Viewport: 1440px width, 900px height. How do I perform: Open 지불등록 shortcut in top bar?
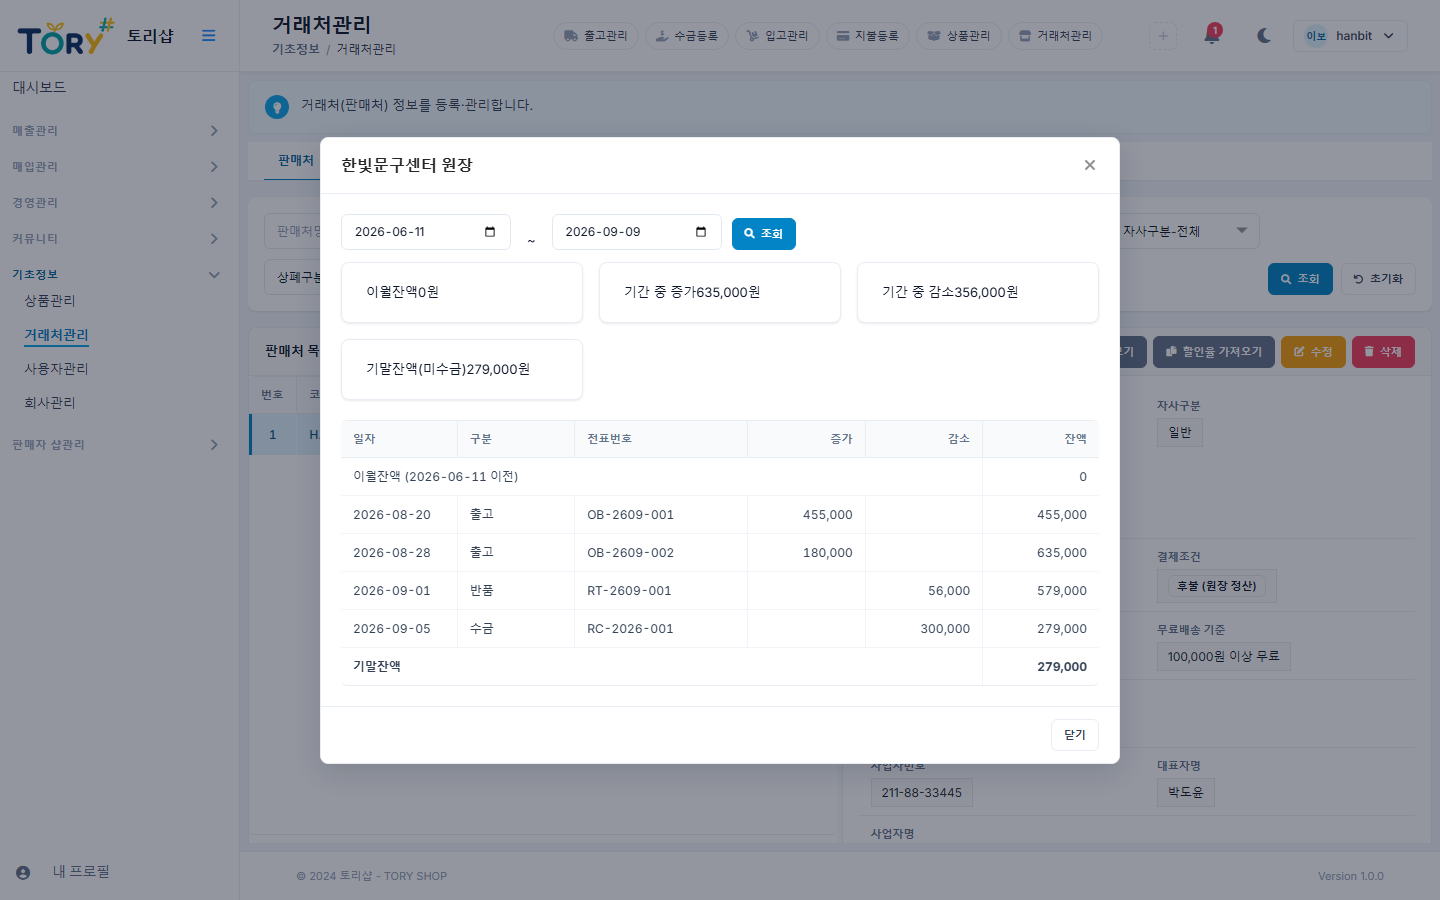click(868, 36)
